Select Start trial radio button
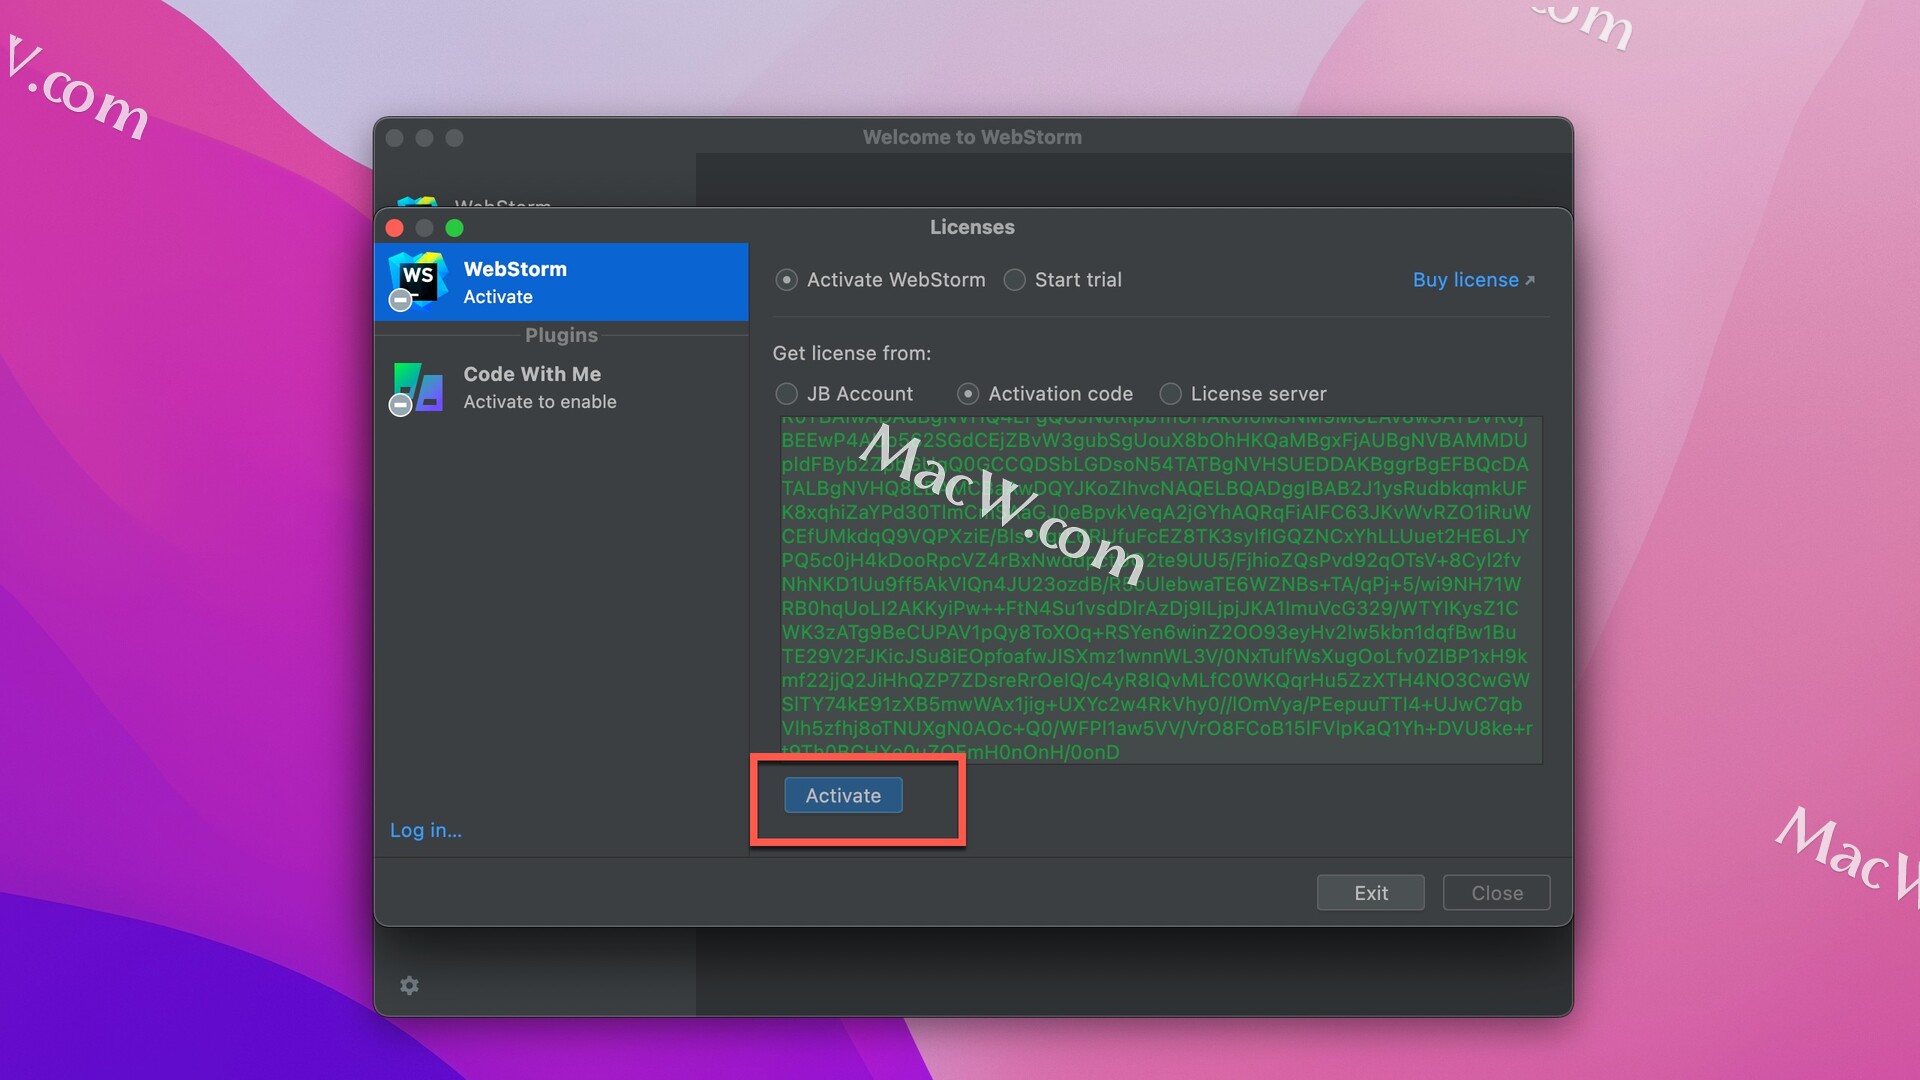1920x1080 pixels. pos(1014,280)
